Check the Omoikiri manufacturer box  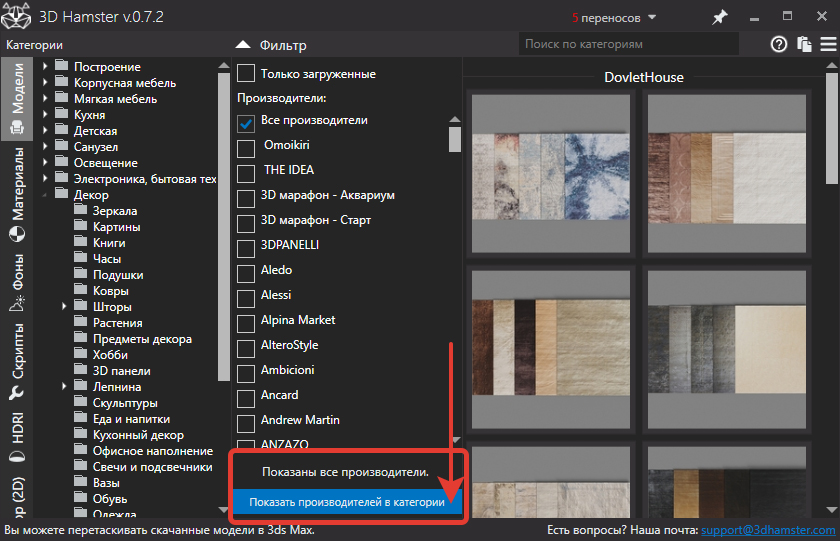click(x=246, y=148)
